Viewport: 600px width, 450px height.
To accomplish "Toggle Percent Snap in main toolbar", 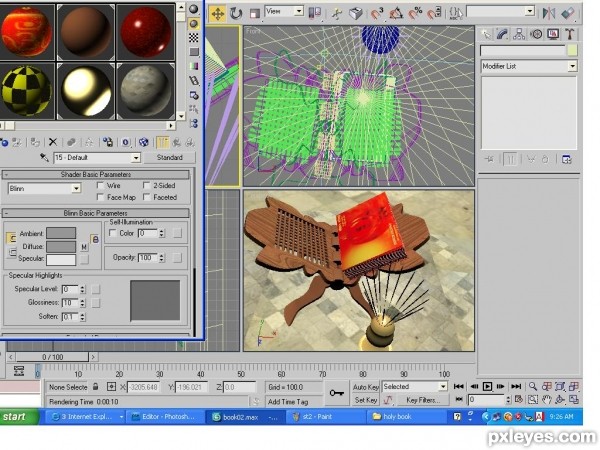I will click(x=415, y=14).
